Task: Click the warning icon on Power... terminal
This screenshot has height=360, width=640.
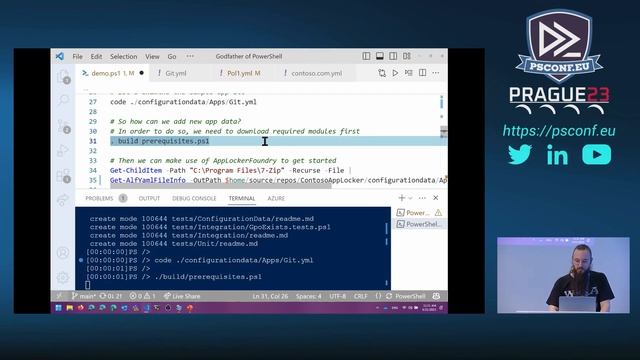Action: click(x=438, y=213)
